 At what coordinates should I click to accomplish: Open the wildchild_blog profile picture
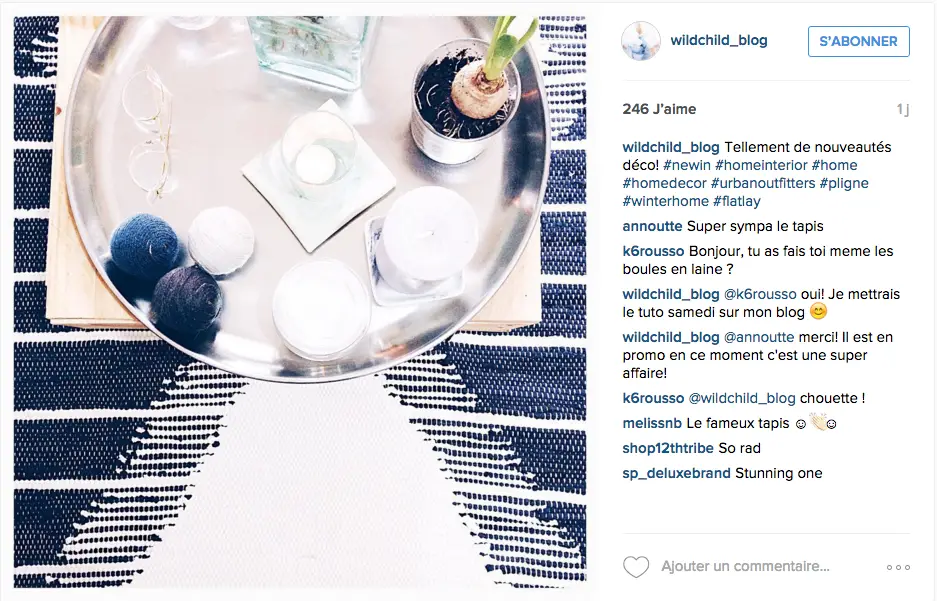point(641,41)
